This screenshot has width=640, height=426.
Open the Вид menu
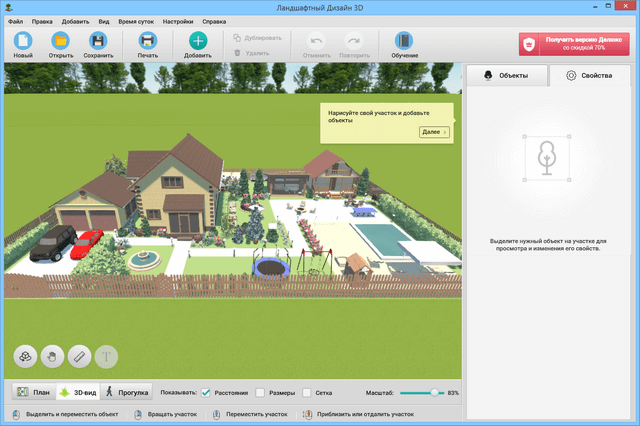tap(106, 20)
